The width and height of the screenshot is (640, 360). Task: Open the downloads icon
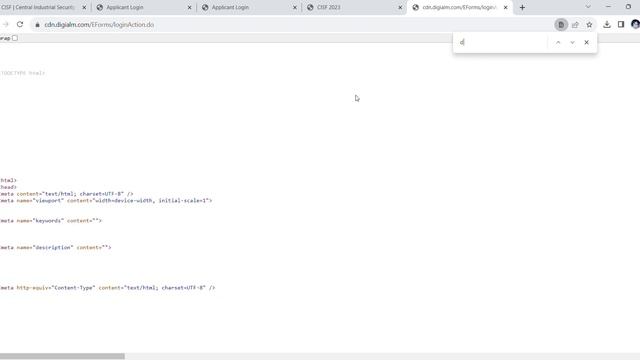point(607,24)
